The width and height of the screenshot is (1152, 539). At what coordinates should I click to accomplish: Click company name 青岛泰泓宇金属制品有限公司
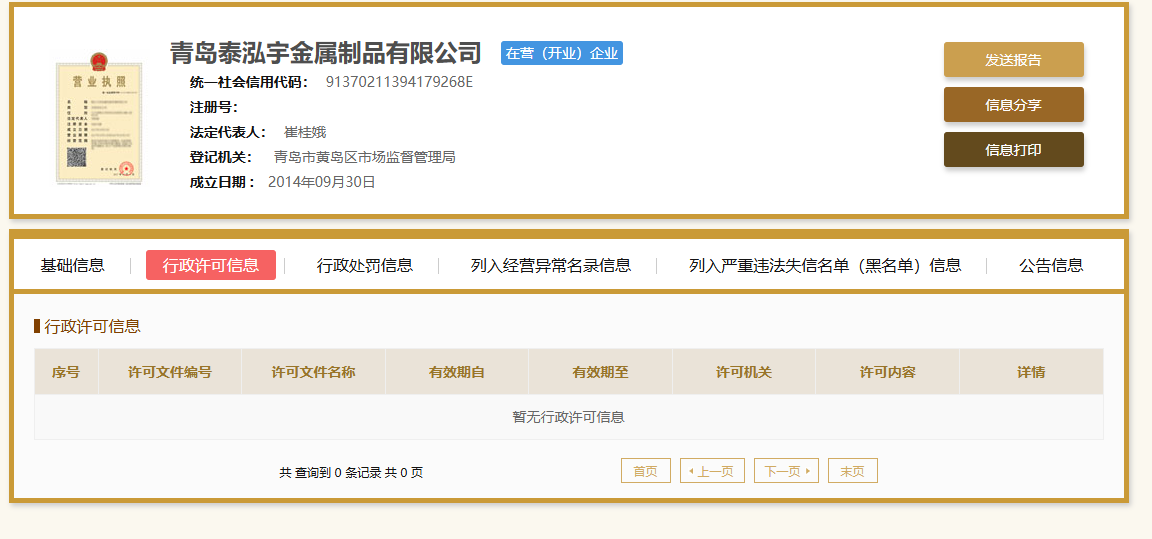(x=325, y=53)
